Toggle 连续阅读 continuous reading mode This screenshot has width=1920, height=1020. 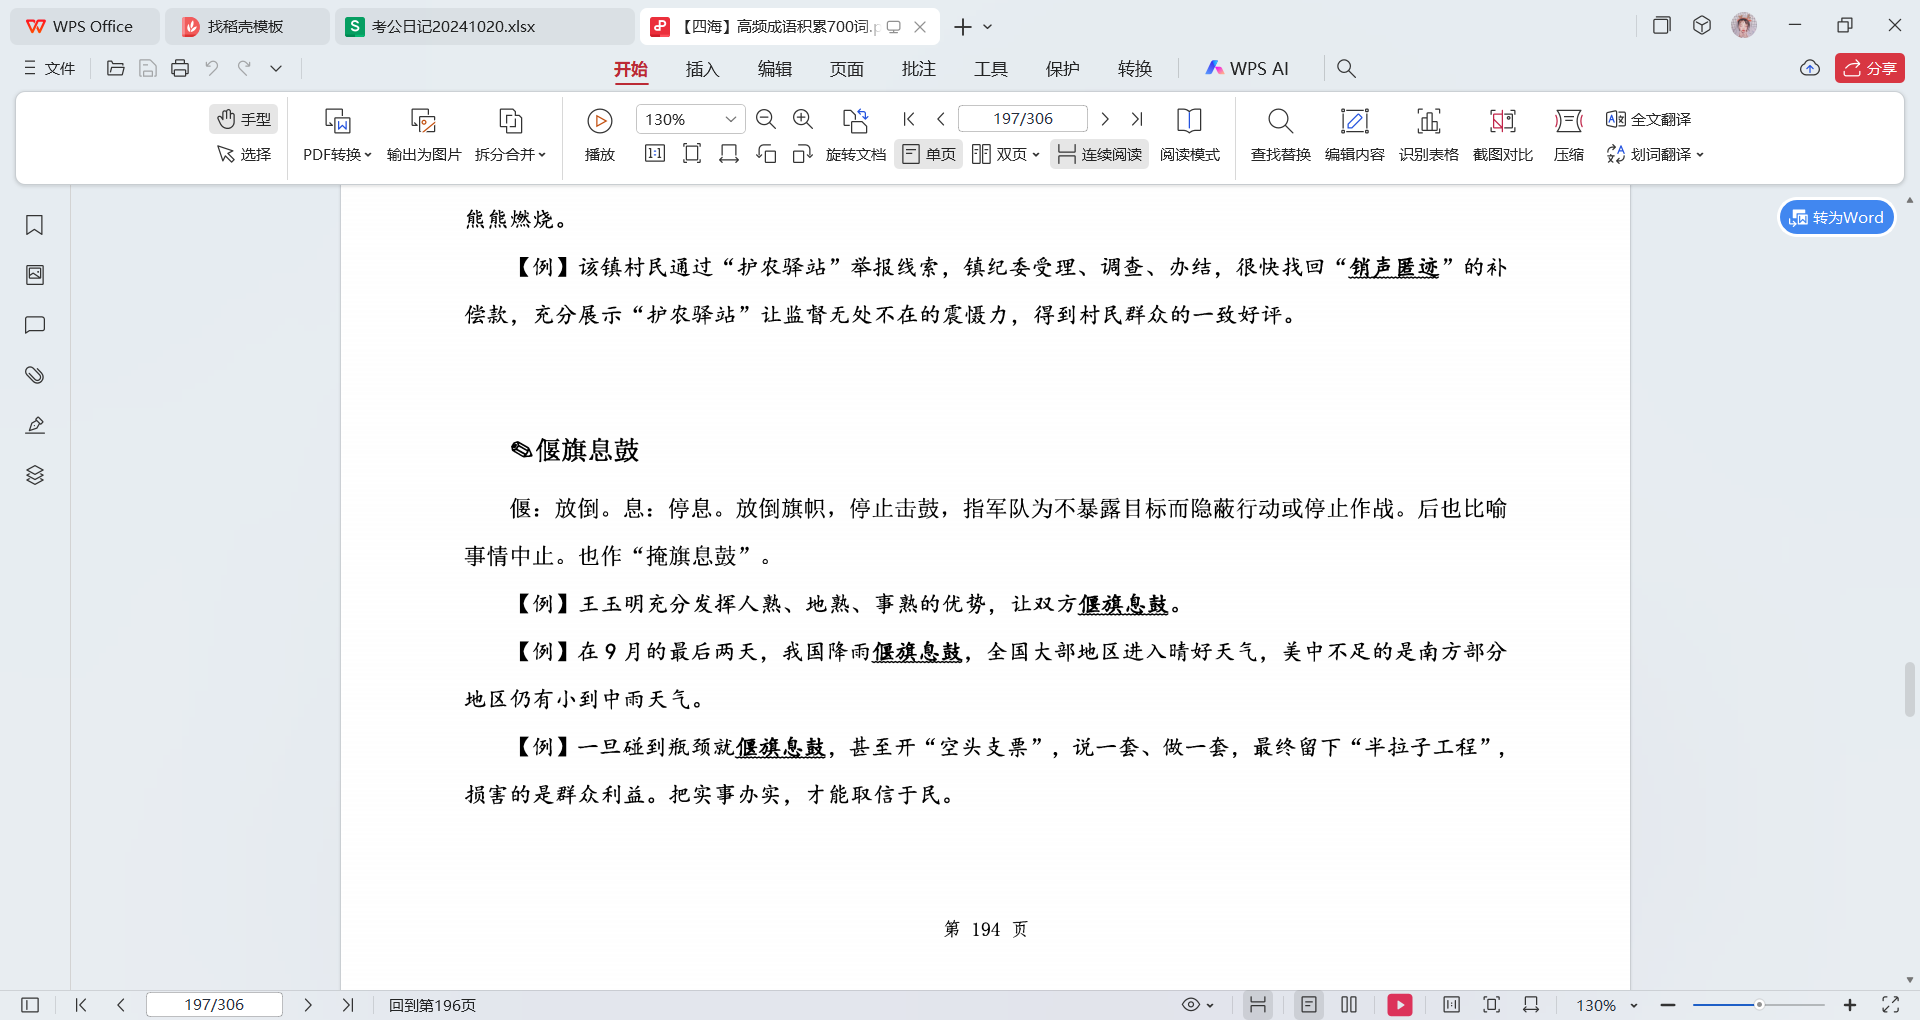tap(1099, 154)
